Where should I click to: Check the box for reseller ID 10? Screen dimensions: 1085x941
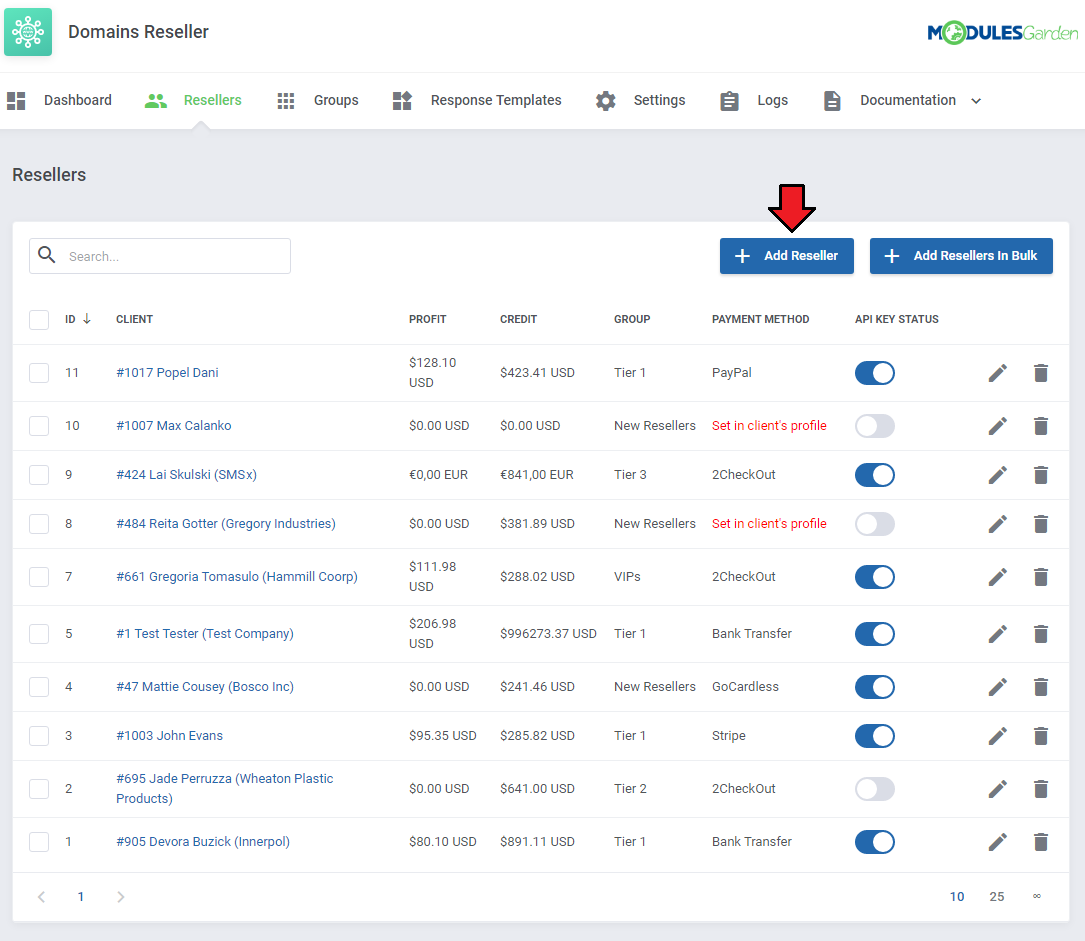click(39, 426)
